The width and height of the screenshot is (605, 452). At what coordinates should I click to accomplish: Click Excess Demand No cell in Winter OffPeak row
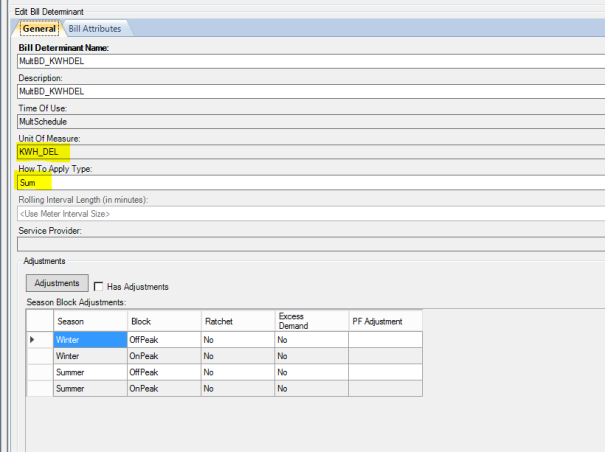[311, 340]
